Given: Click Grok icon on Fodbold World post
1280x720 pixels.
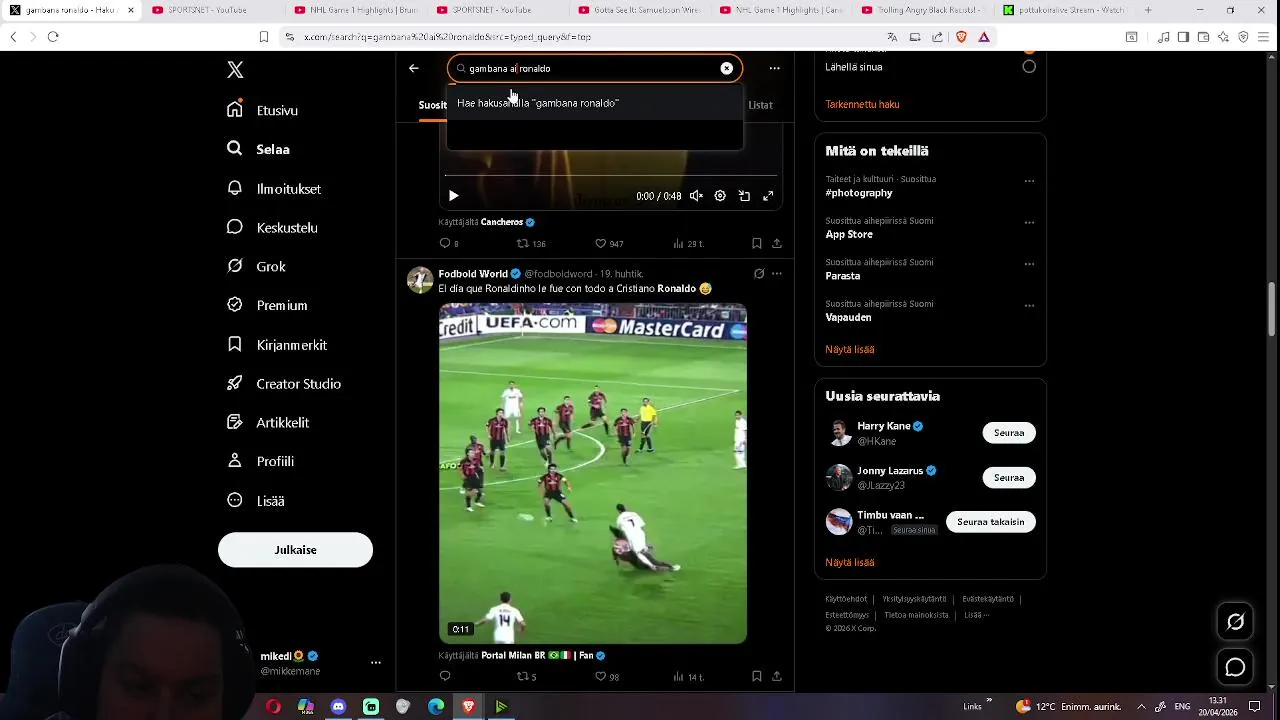Looking at the screenshot, I should (759, 273).
